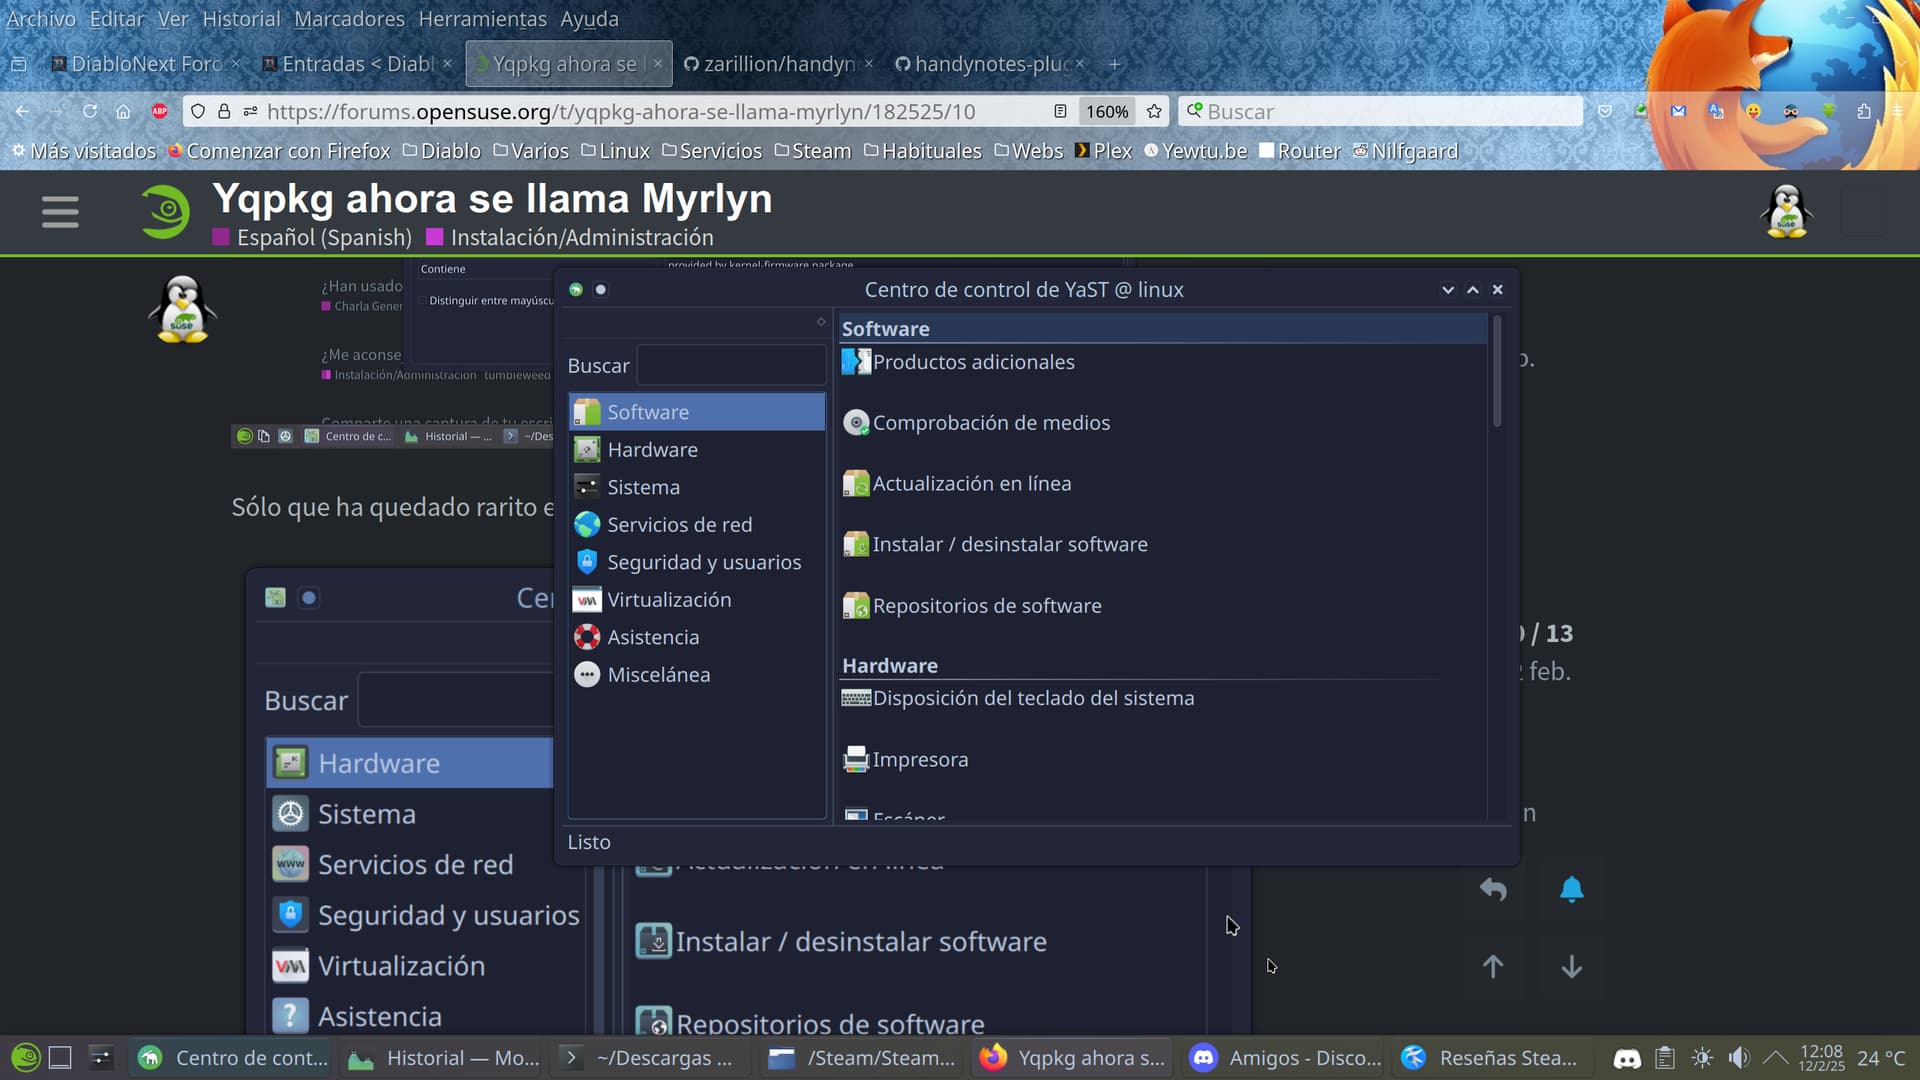Click the YaST Buscar search field

[731, 366]
